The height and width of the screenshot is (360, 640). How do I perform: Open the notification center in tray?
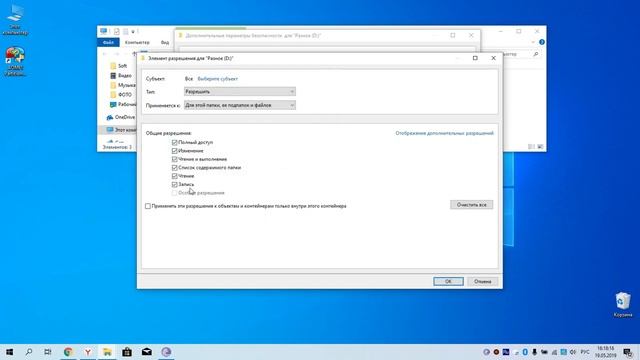(628, 352)
